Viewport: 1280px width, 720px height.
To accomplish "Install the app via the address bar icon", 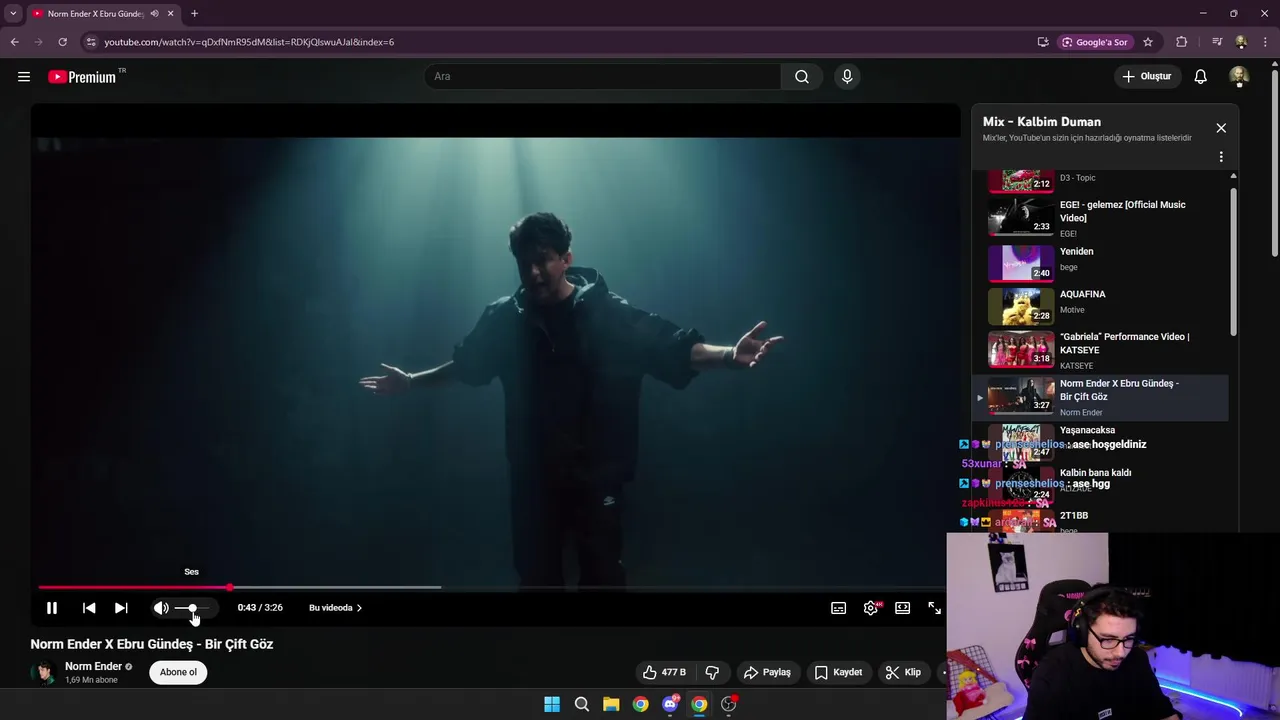I will pos(1043,42).
